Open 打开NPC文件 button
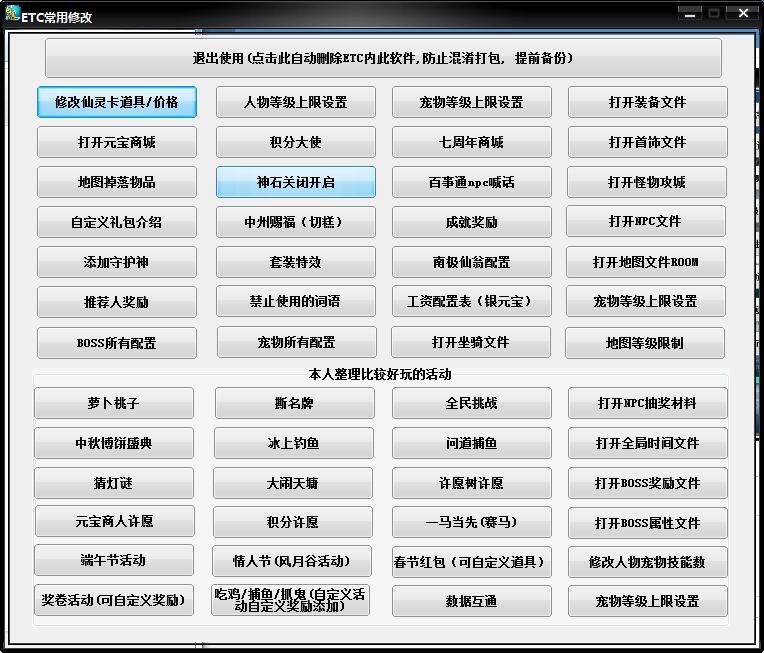Image resolution: width=764 pixels, height=653 pixels. 645,221
